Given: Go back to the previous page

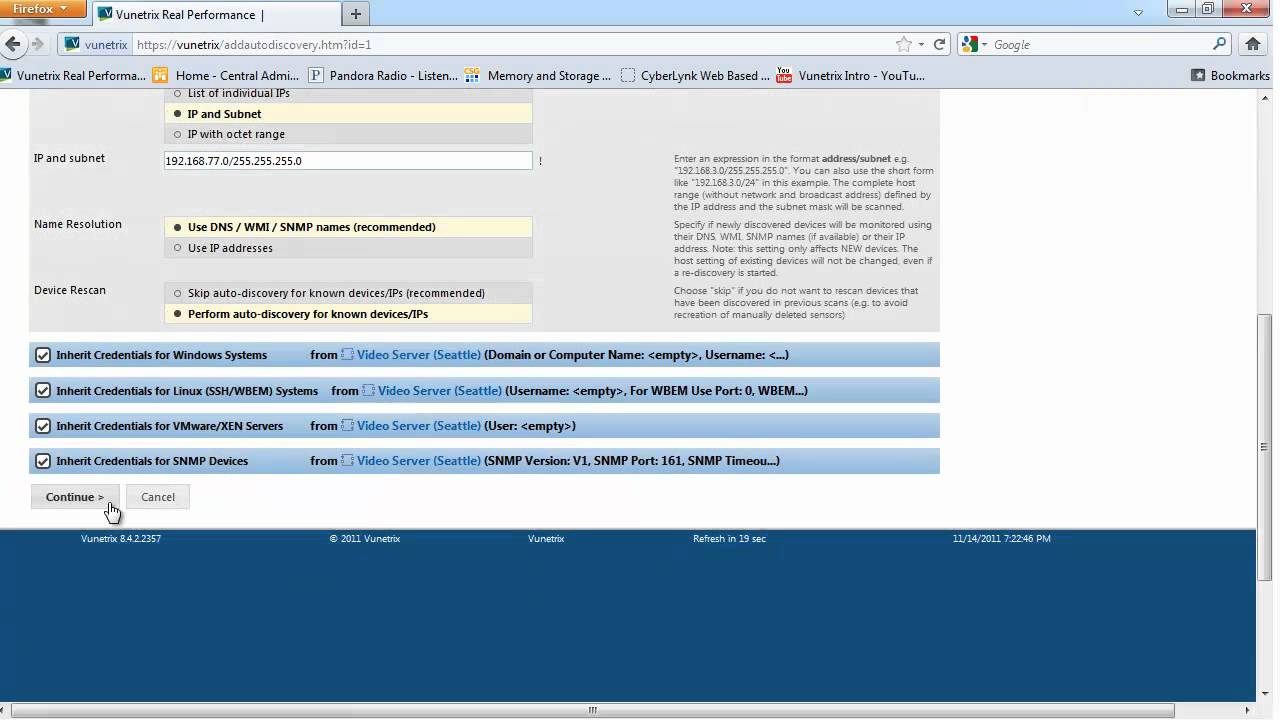Looking at the screenshot, I should [13, 44].
